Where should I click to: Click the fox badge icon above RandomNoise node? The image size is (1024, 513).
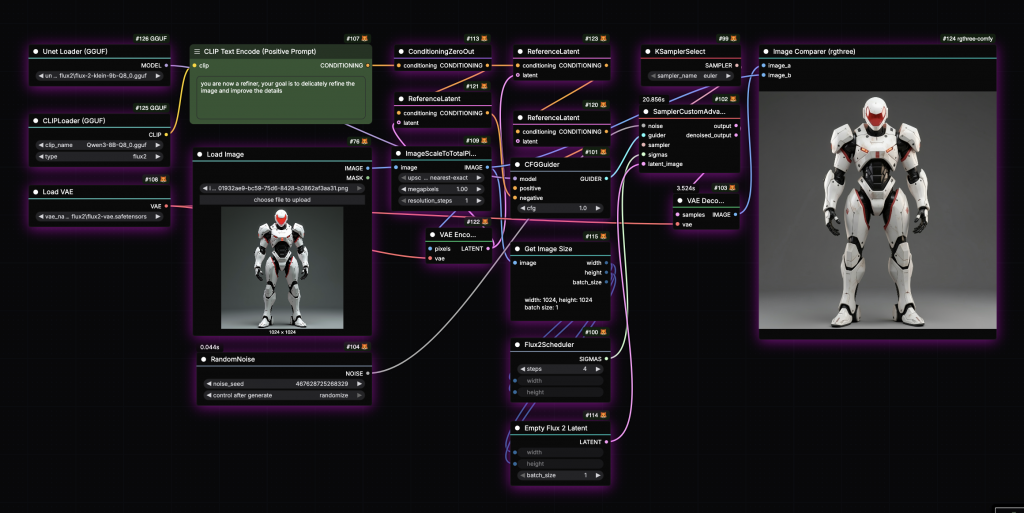click(367, 346)
